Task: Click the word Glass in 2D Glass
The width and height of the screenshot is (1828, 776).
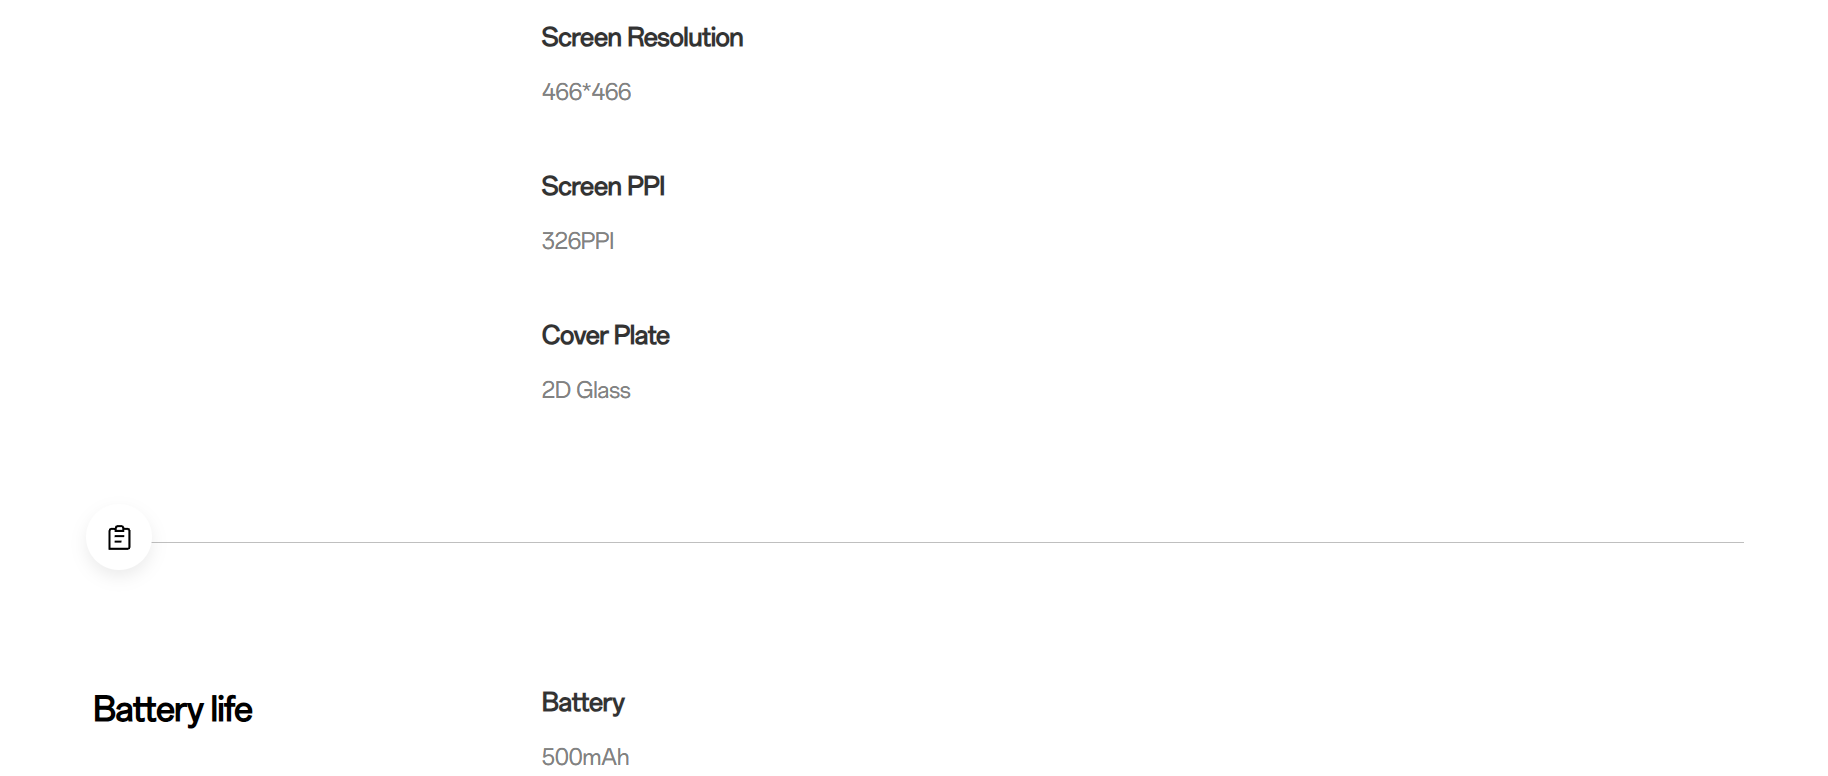Action: (603, 390)
